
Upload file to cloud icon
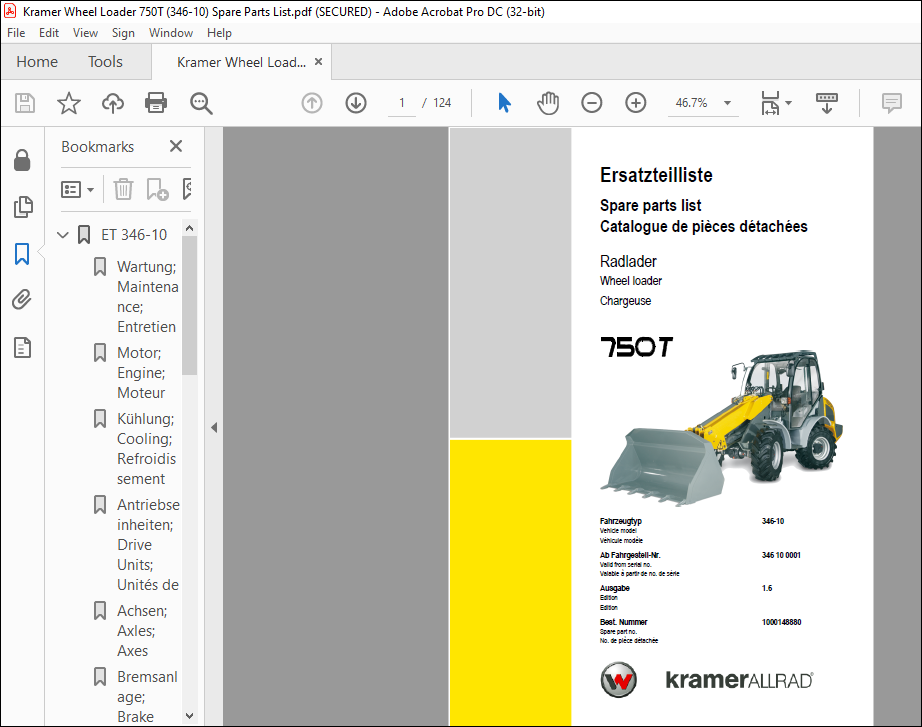pos(113,103)
